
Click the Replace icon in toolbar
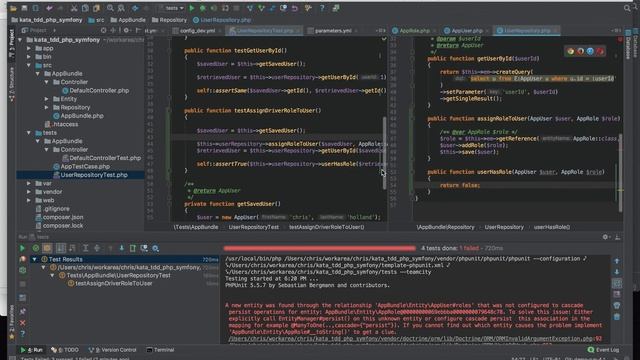point(121,8)
